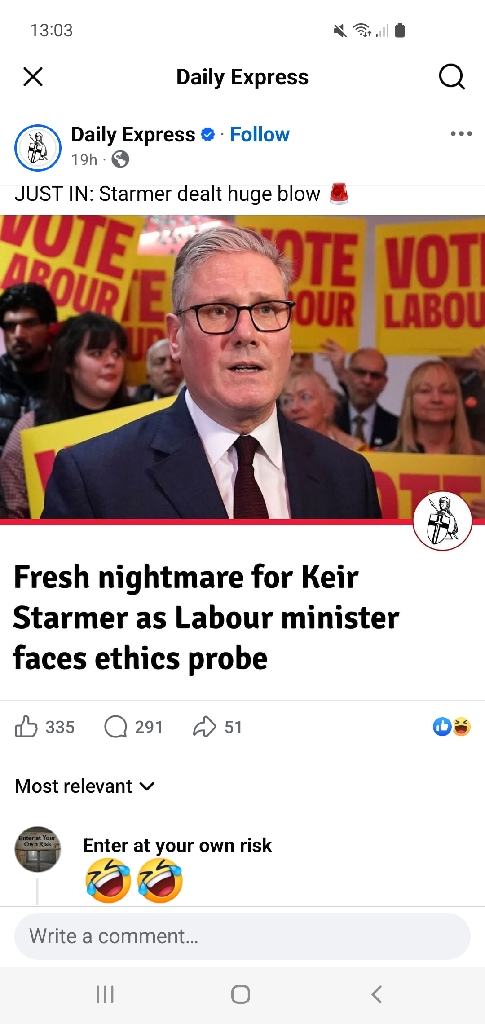Follow the Daily Express page
The width and height of the screenshot is (485, 1024).
(259, 135)
